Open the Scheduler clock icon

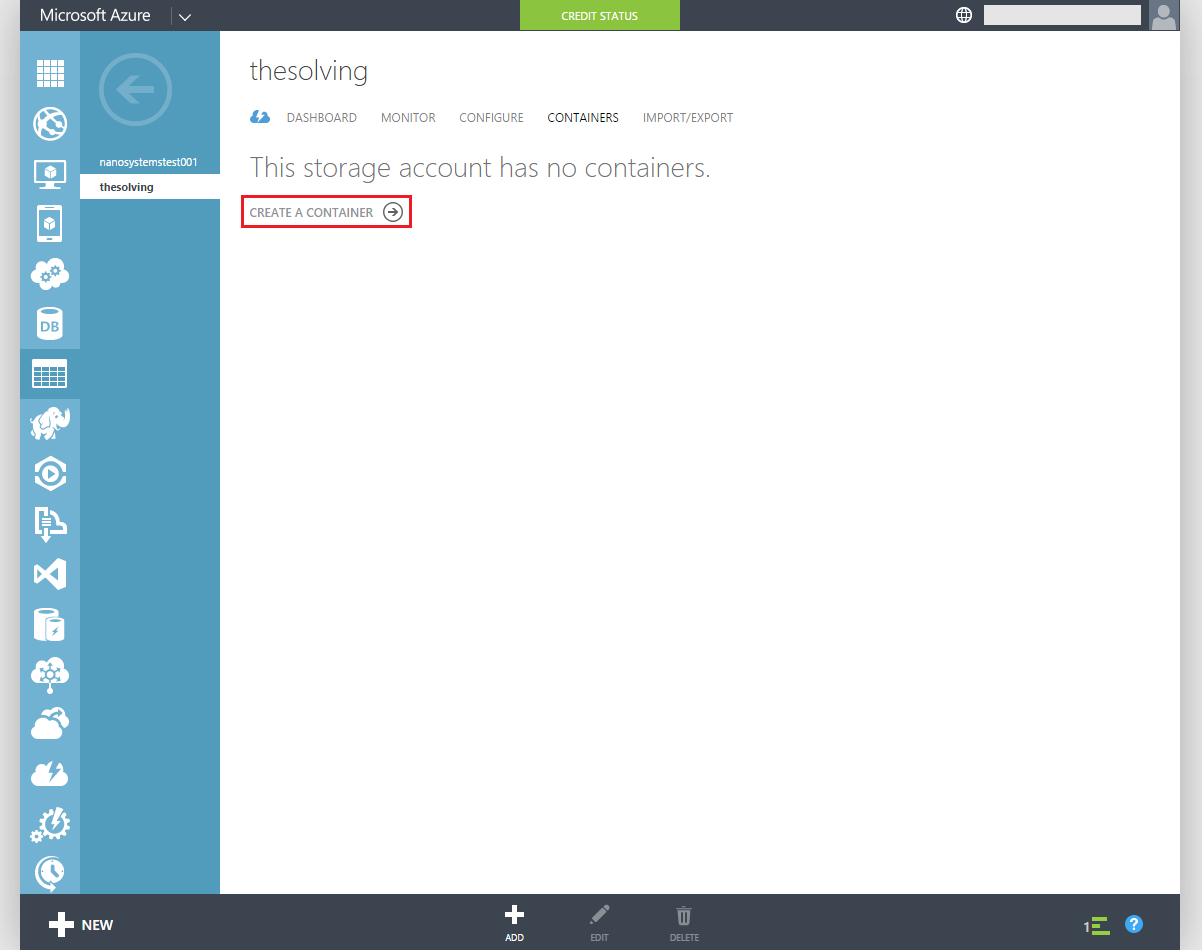click(x=50, y=874)
